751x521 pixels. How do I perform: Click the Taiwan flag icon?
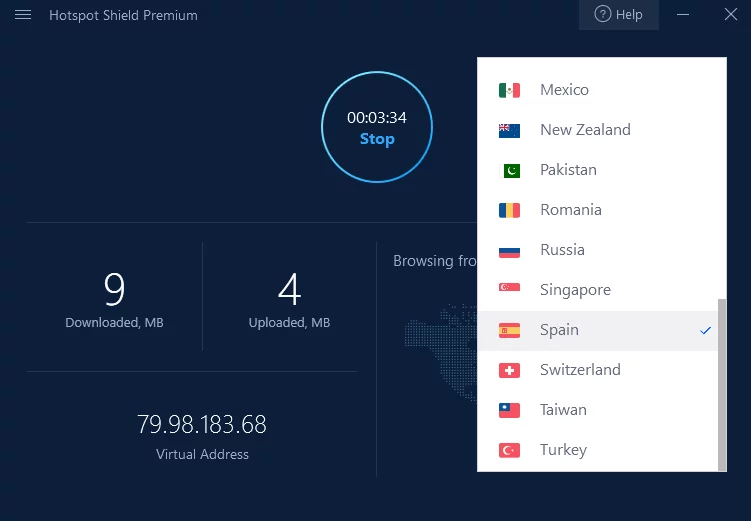(x=509, y=410)
